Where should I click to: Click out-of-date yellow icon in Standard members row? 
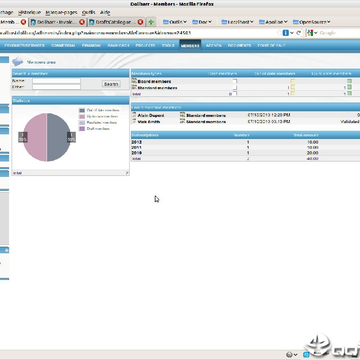pyautogui.click(x=293, y=87)
